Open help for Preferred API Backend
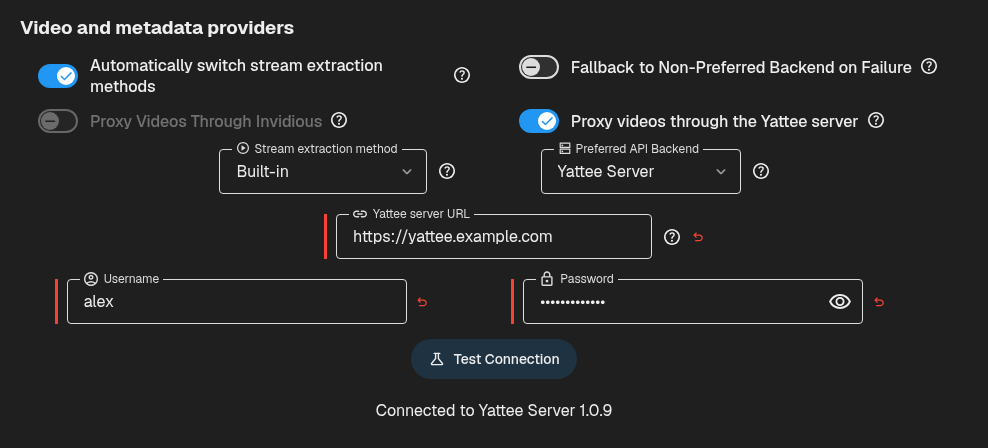This screenshot has height=448, width=988. click(761, 171)
